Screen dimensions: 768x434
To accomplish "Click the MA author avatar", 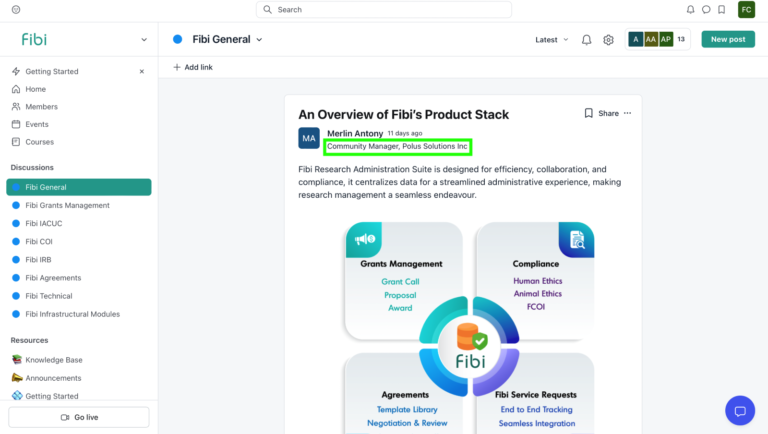I will point(309,138).
